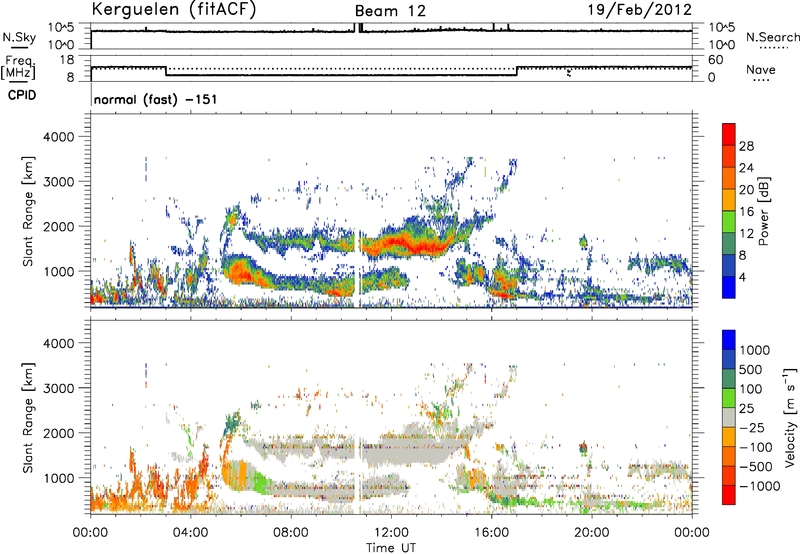Click the 'Slant Range [km]' label of velocity panel
Screen dimensions: 800x554
(28, 417)
